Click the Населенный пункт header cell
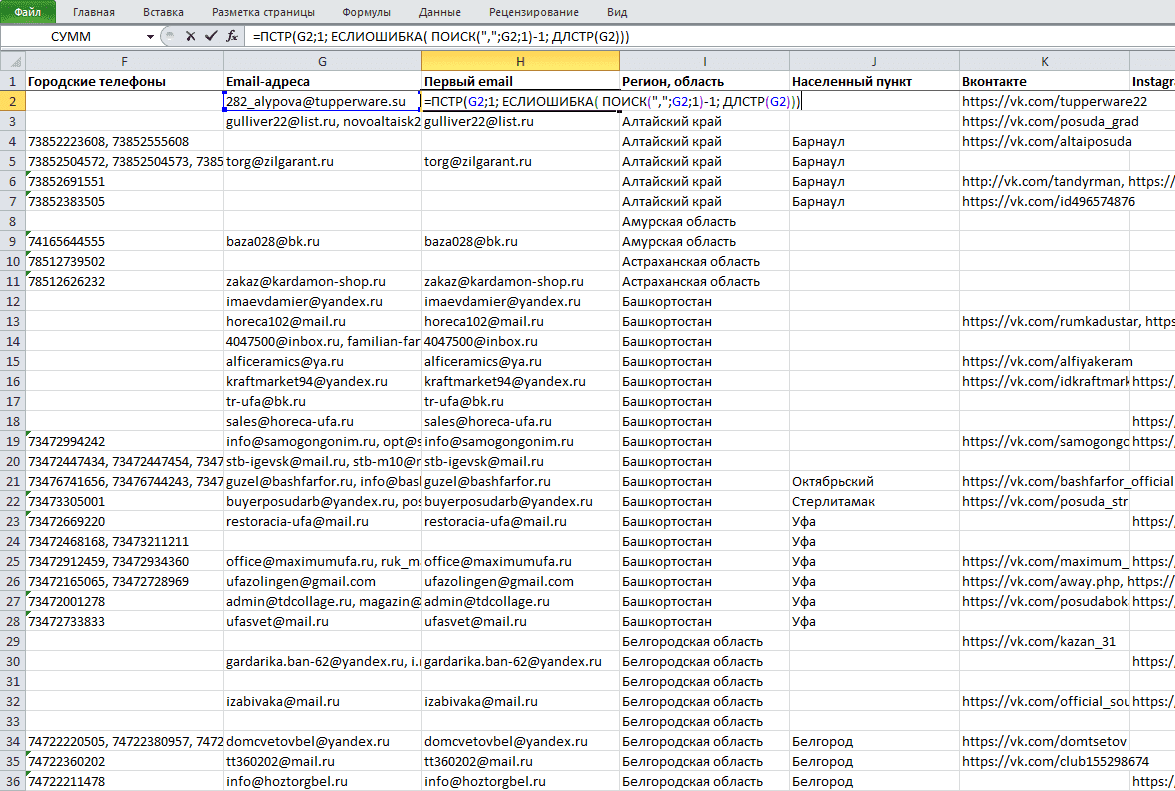Image resolution: width=1175 pixels, height=791 pixels. [x=874, y=82]
